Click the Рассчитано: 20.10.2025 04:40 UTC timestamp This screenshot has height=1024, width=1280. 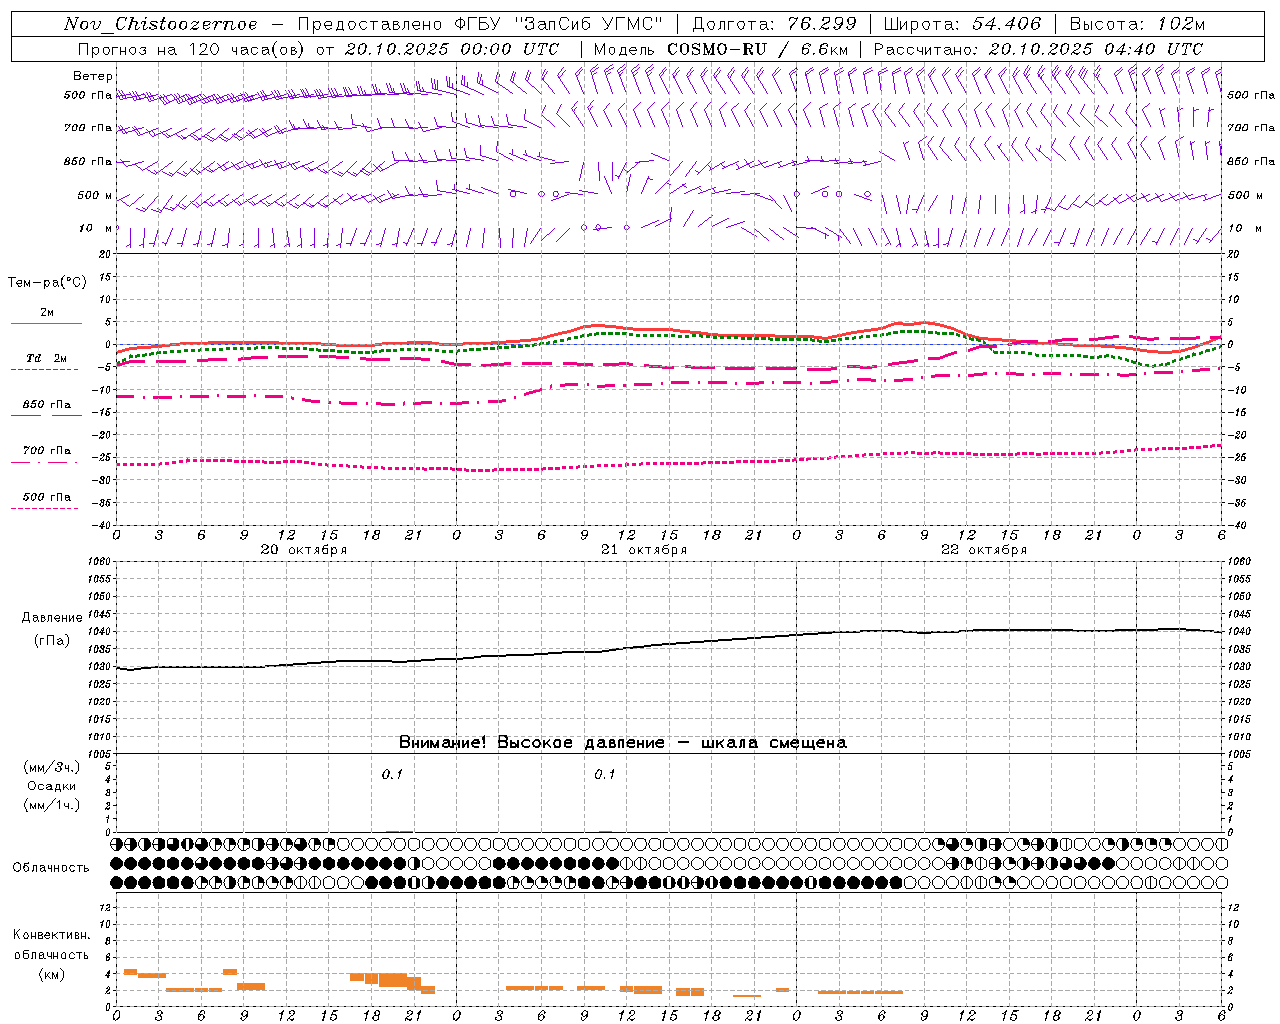coord(1038,49)
